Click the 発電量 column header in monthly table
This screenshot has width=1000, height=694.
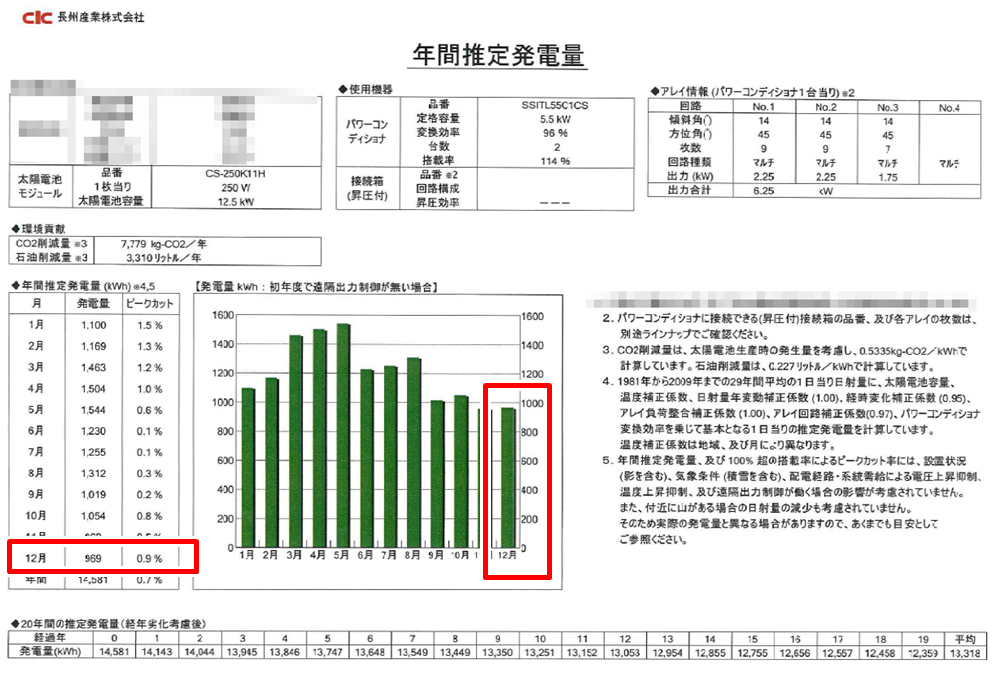pyautogui.click(x=93, y=304)
